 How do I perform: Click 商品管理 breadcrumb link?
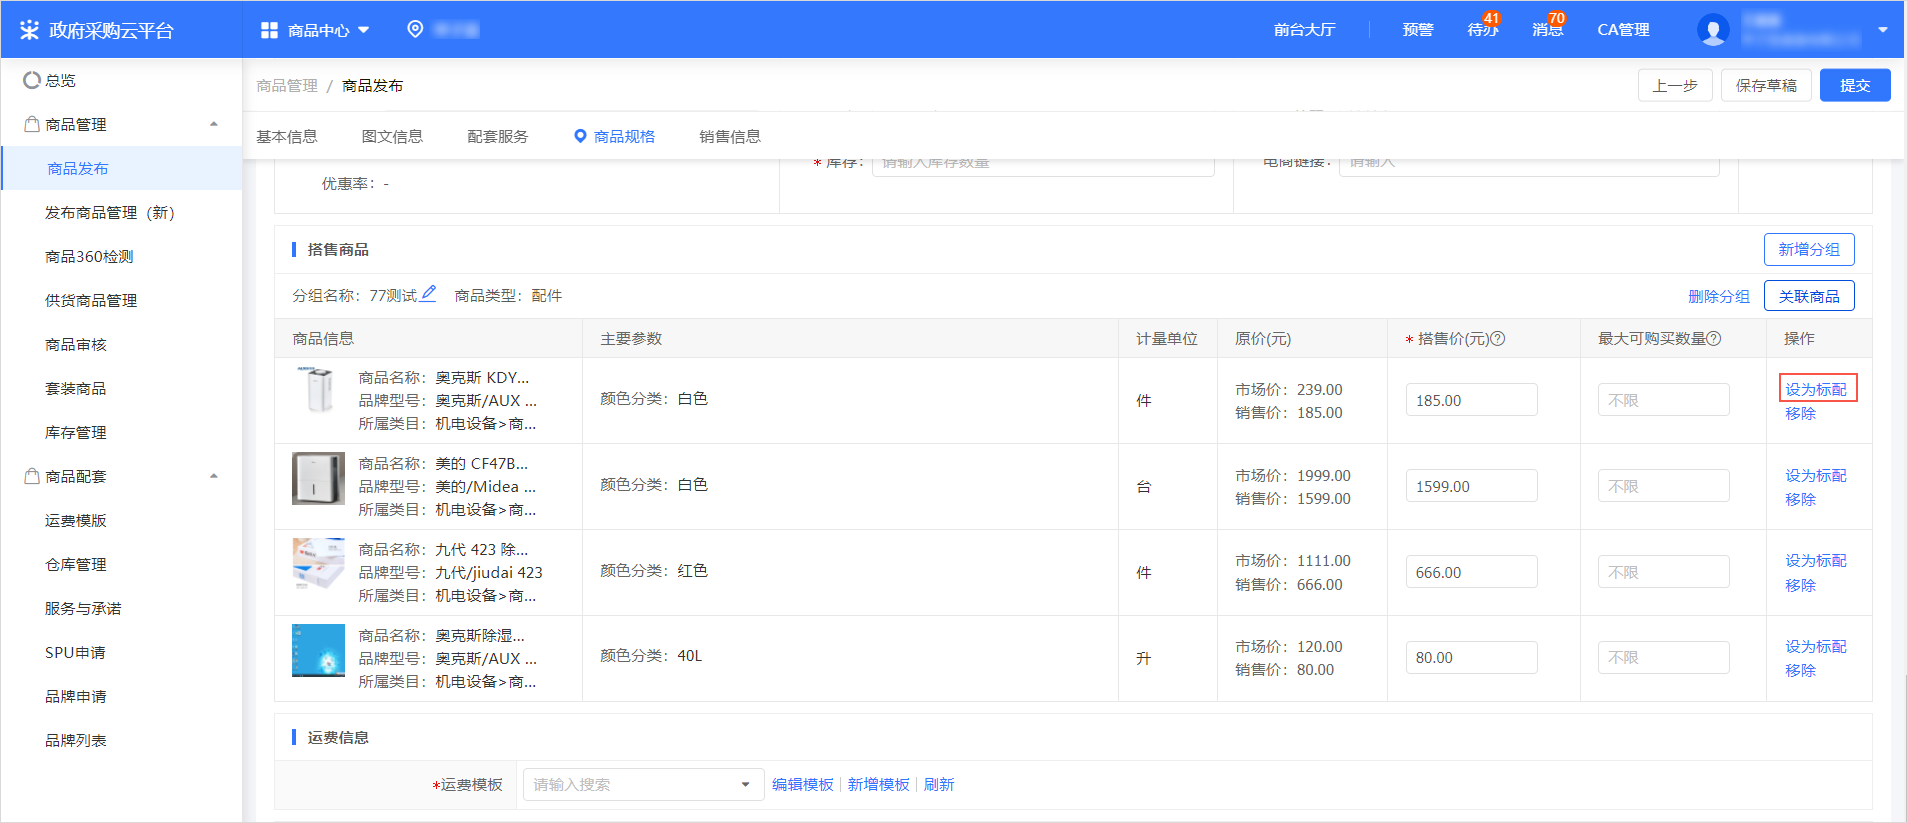287,86
